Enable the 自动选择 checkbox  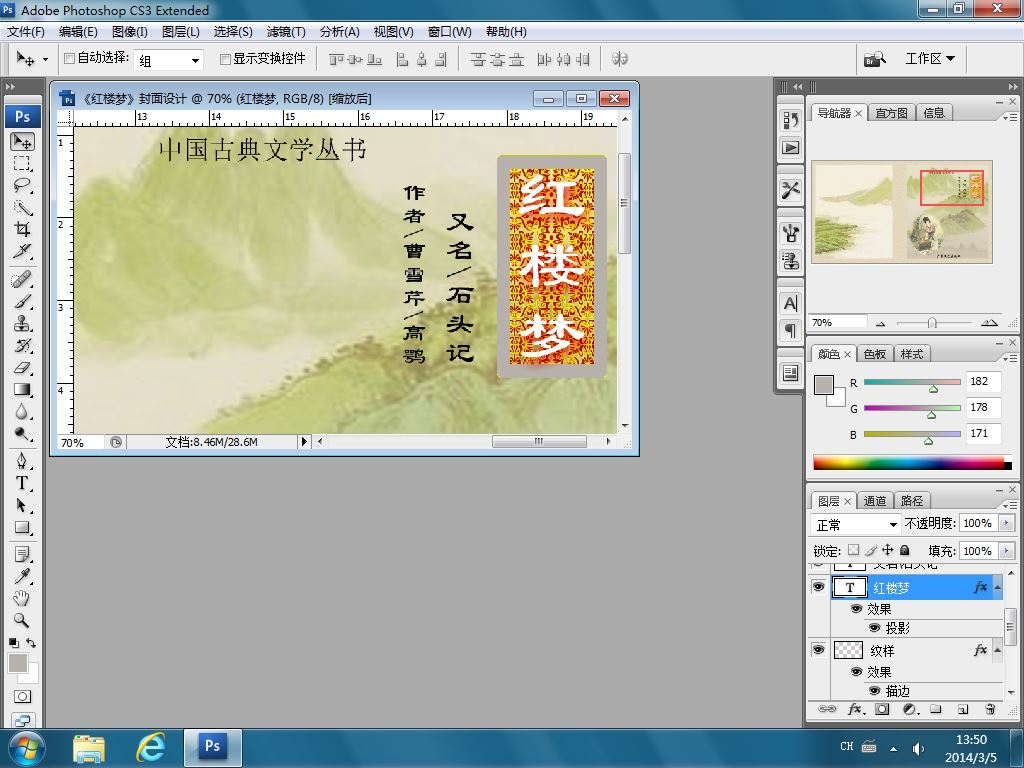(x=69, y=59)
